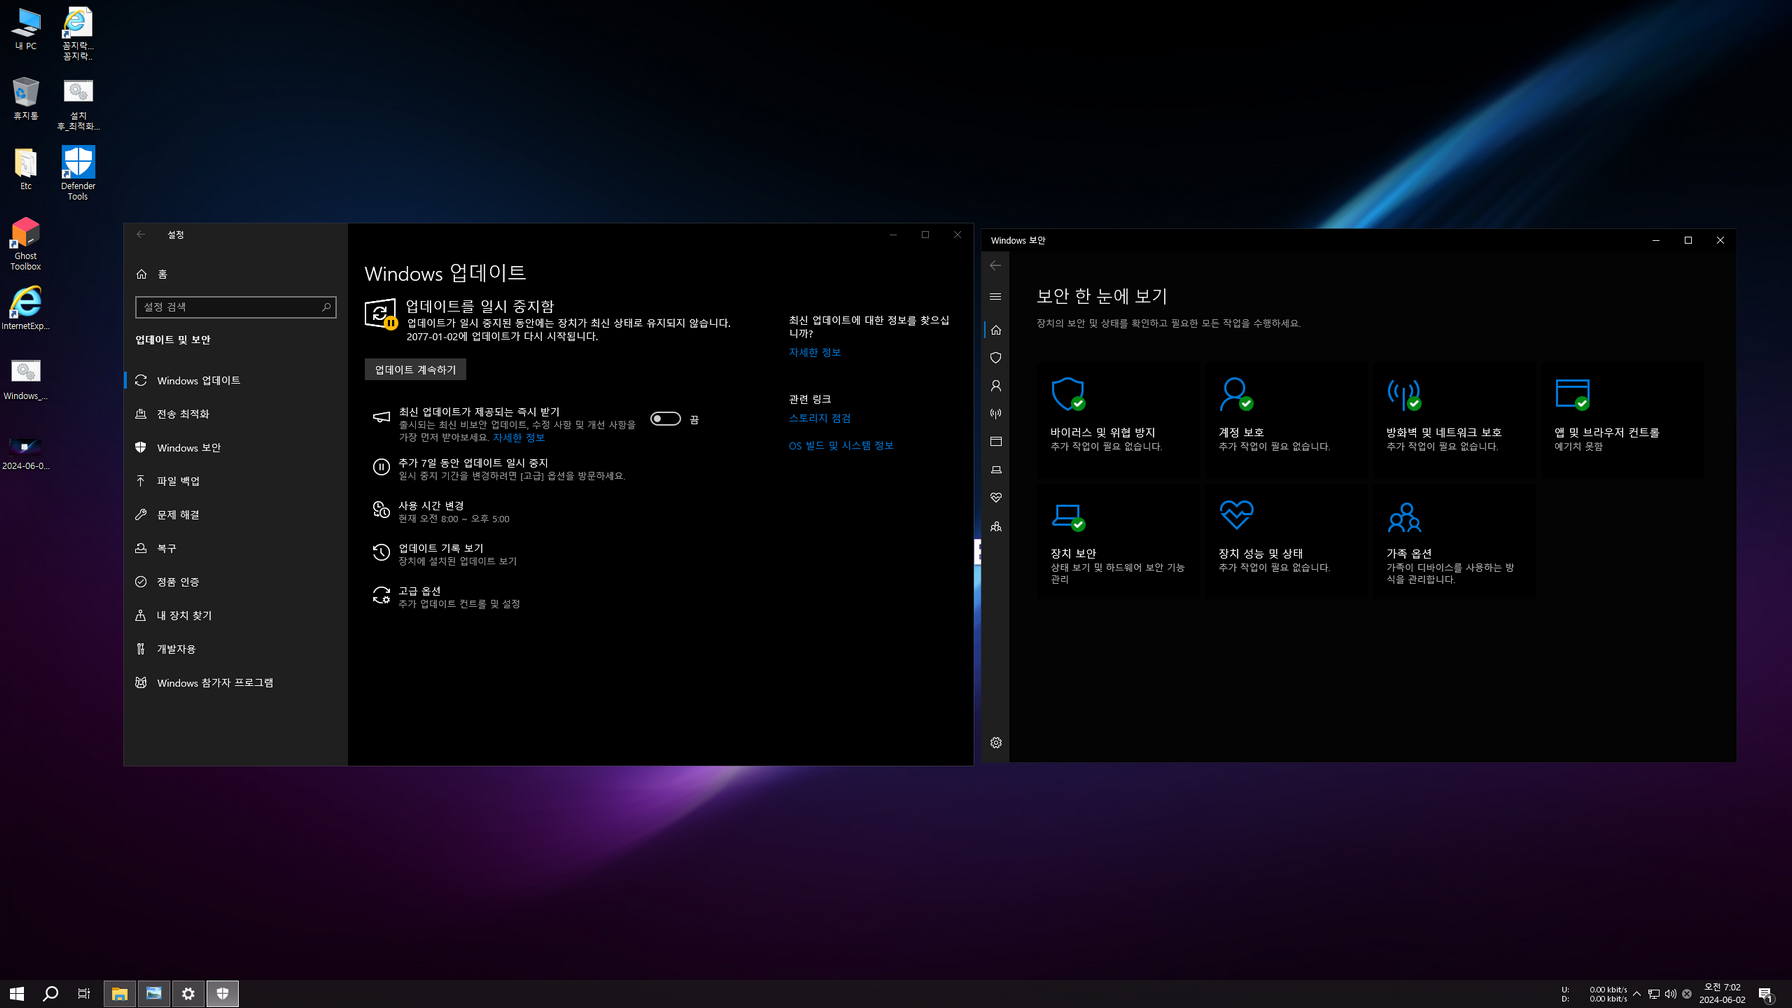The height and width of the screenshot is (1008, 1792).
Task: Open 장치 성능 및 상태 tile
Action: 1285,541
